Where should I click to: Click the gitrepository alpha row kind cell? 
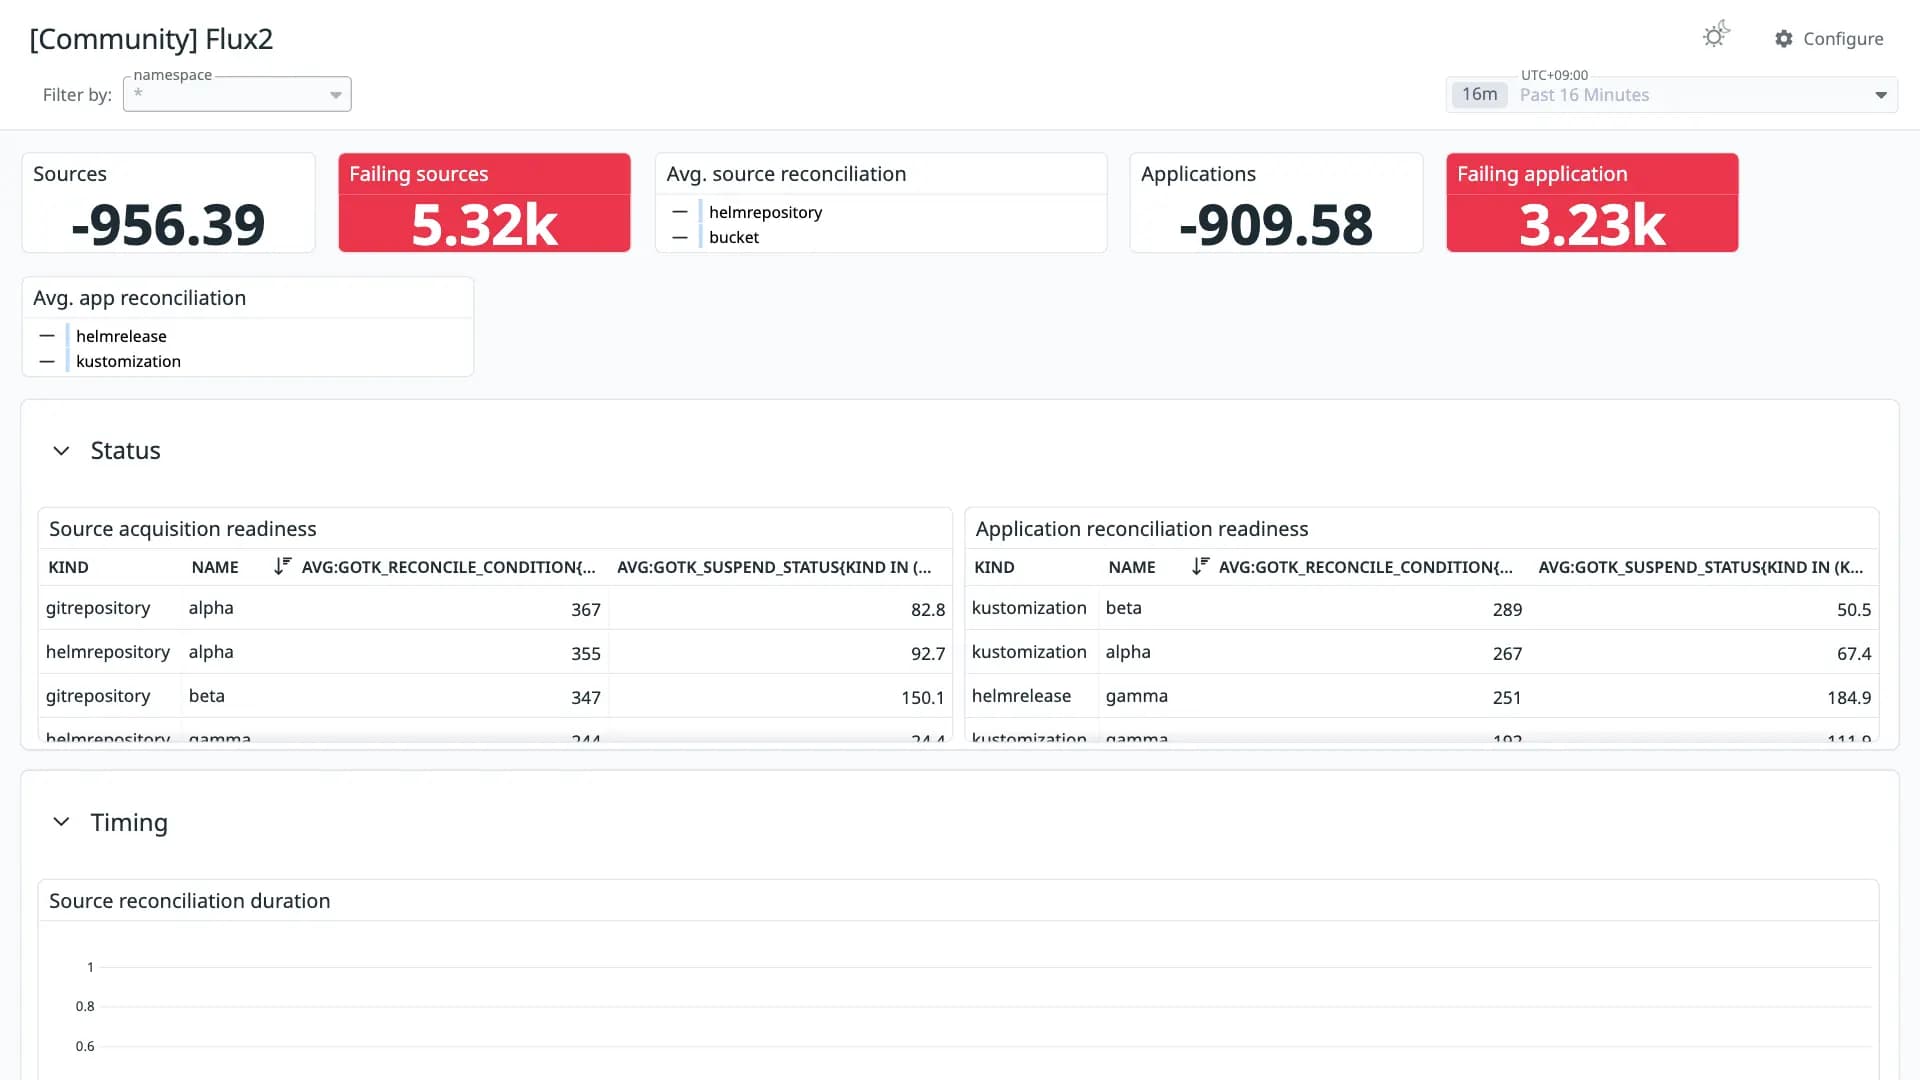98,608
